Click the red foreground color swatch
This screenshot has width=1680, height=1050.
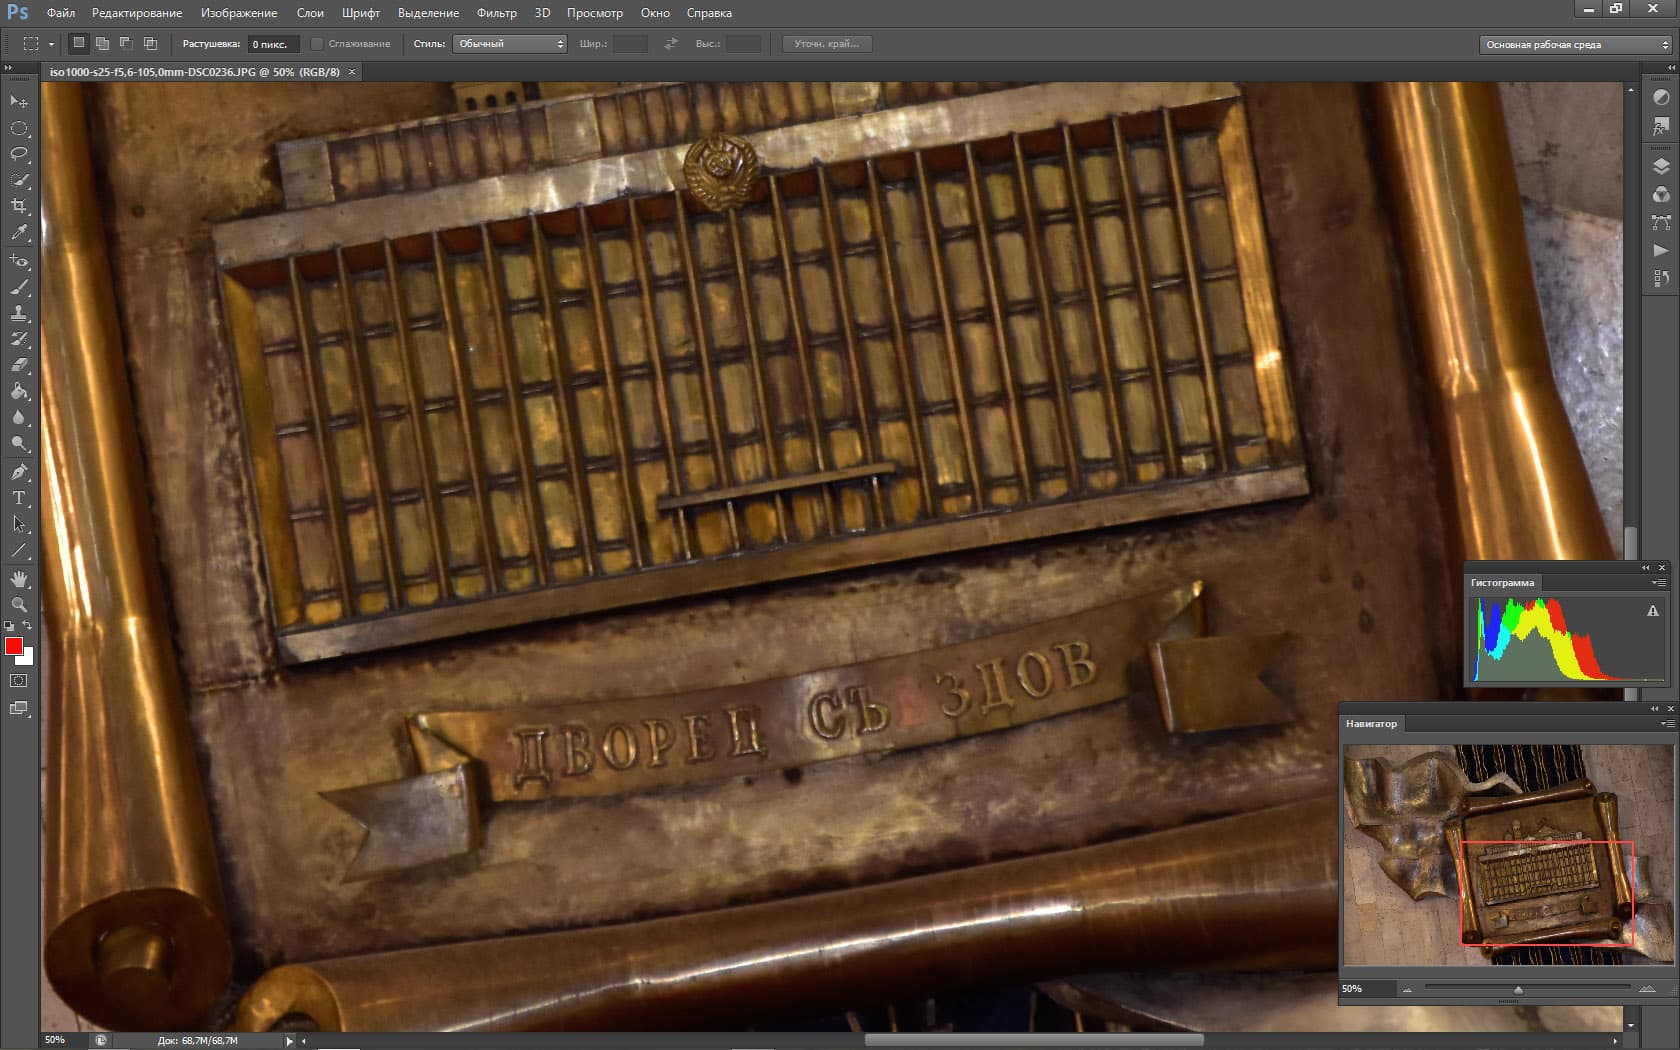pyautogui.click(x=14, y=646)
